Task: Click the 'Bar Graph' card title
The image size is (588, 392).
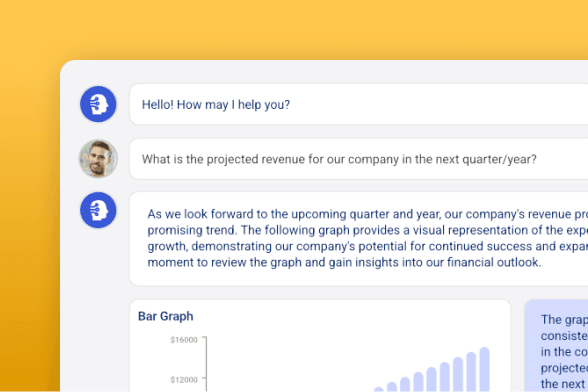Action: [x=166, y=316]
